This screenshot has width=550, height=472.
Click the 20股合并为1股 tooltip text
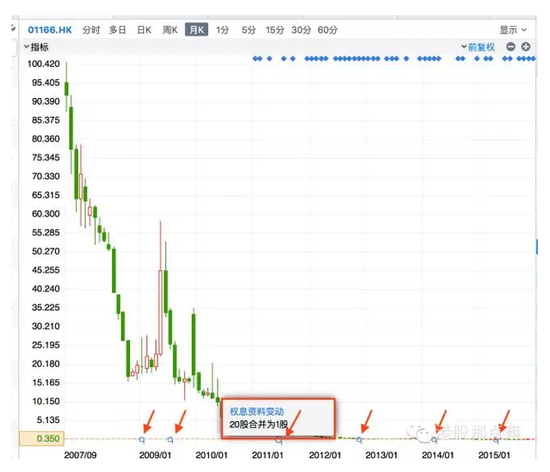(x=259, y=424)
